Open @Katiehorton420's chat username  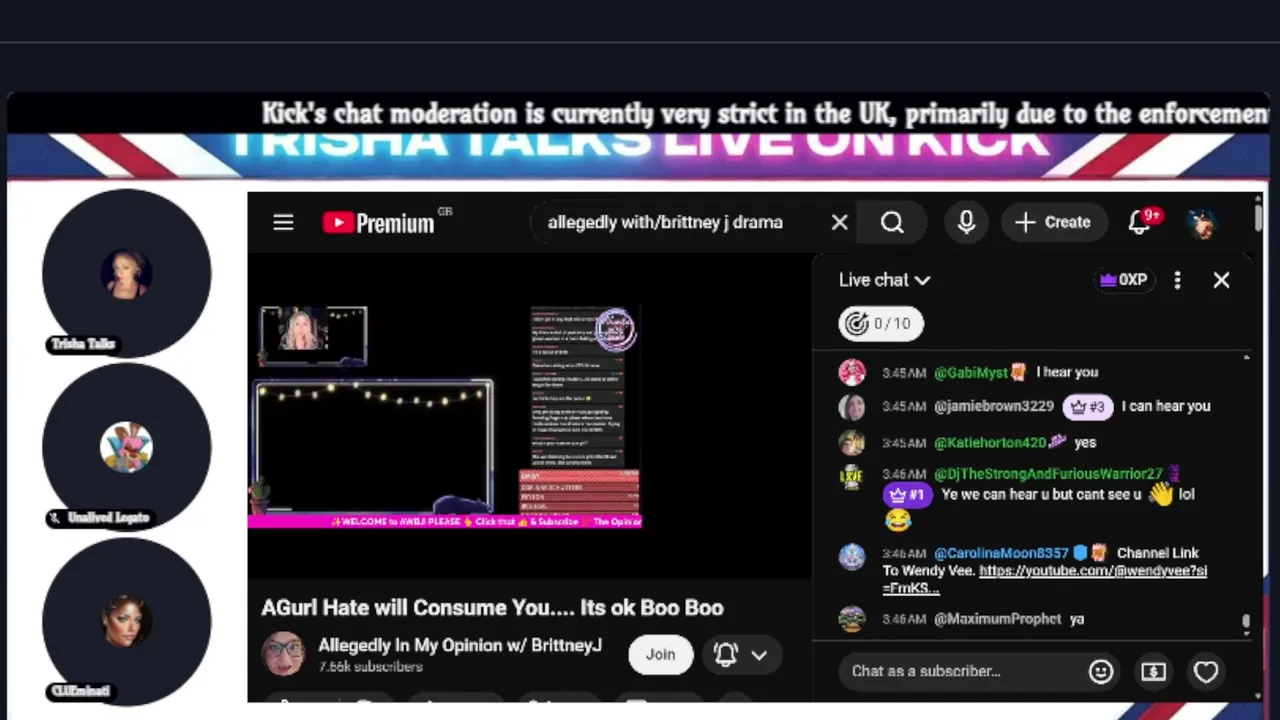991,442
